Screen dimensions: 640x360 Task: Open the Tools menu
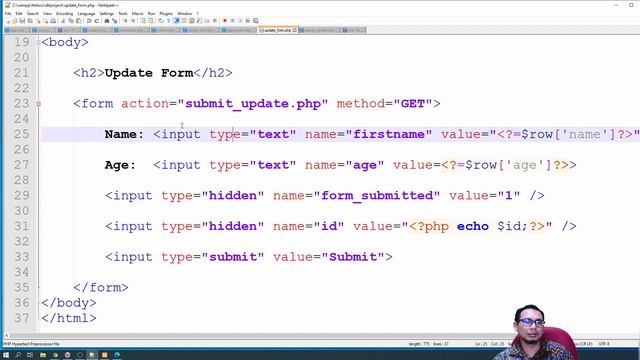[x=123, y=13]
